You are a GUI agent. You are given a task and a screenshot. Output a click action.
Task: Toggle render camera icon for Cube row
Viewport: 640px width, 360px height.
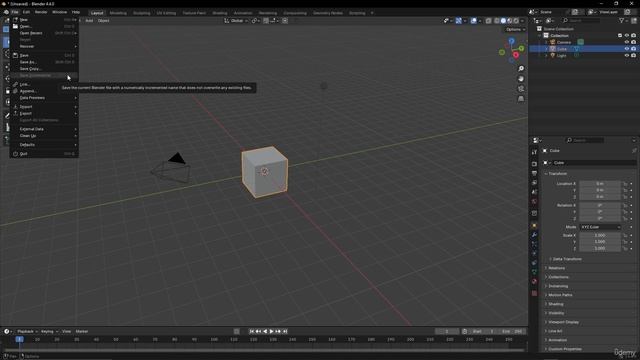pos(633,49)
